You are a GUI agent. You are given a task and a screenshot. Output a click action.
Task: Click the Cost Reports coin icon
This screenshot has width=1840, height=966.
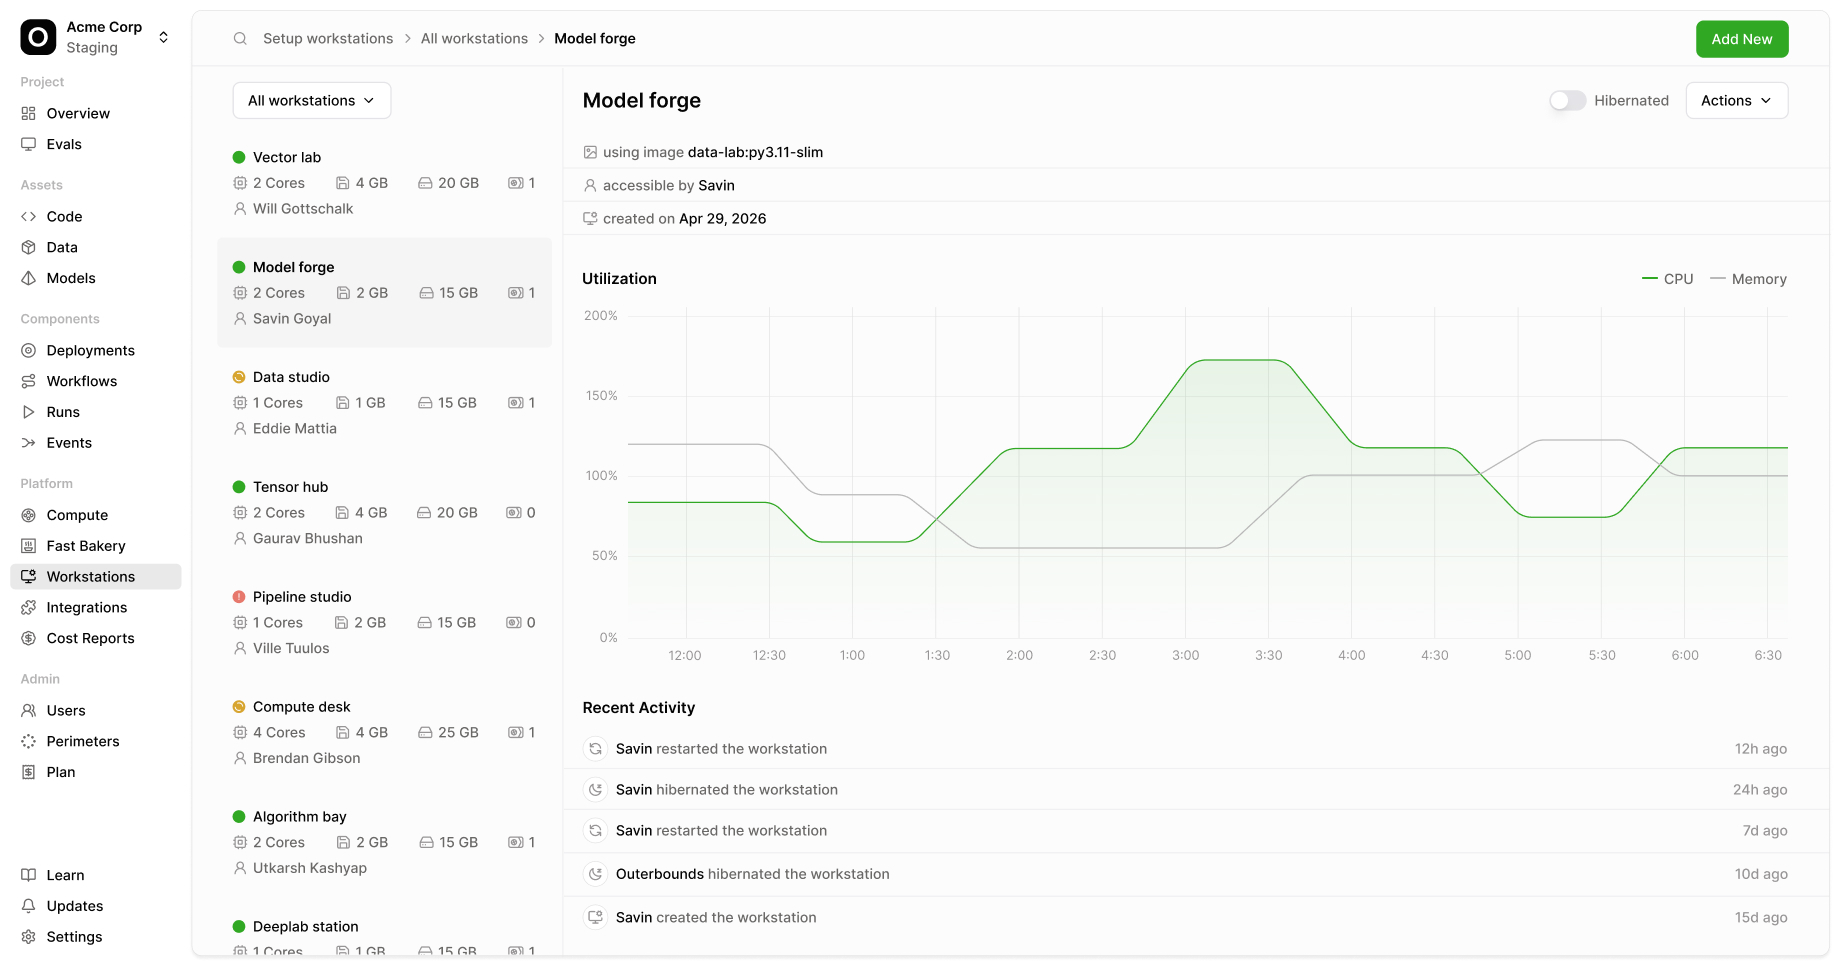pyautogui.click(x=28, y=638)
